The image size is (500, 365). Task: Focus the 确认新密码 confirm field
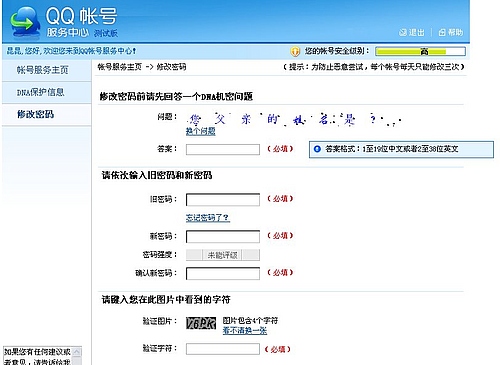click(x=223, y=273)
